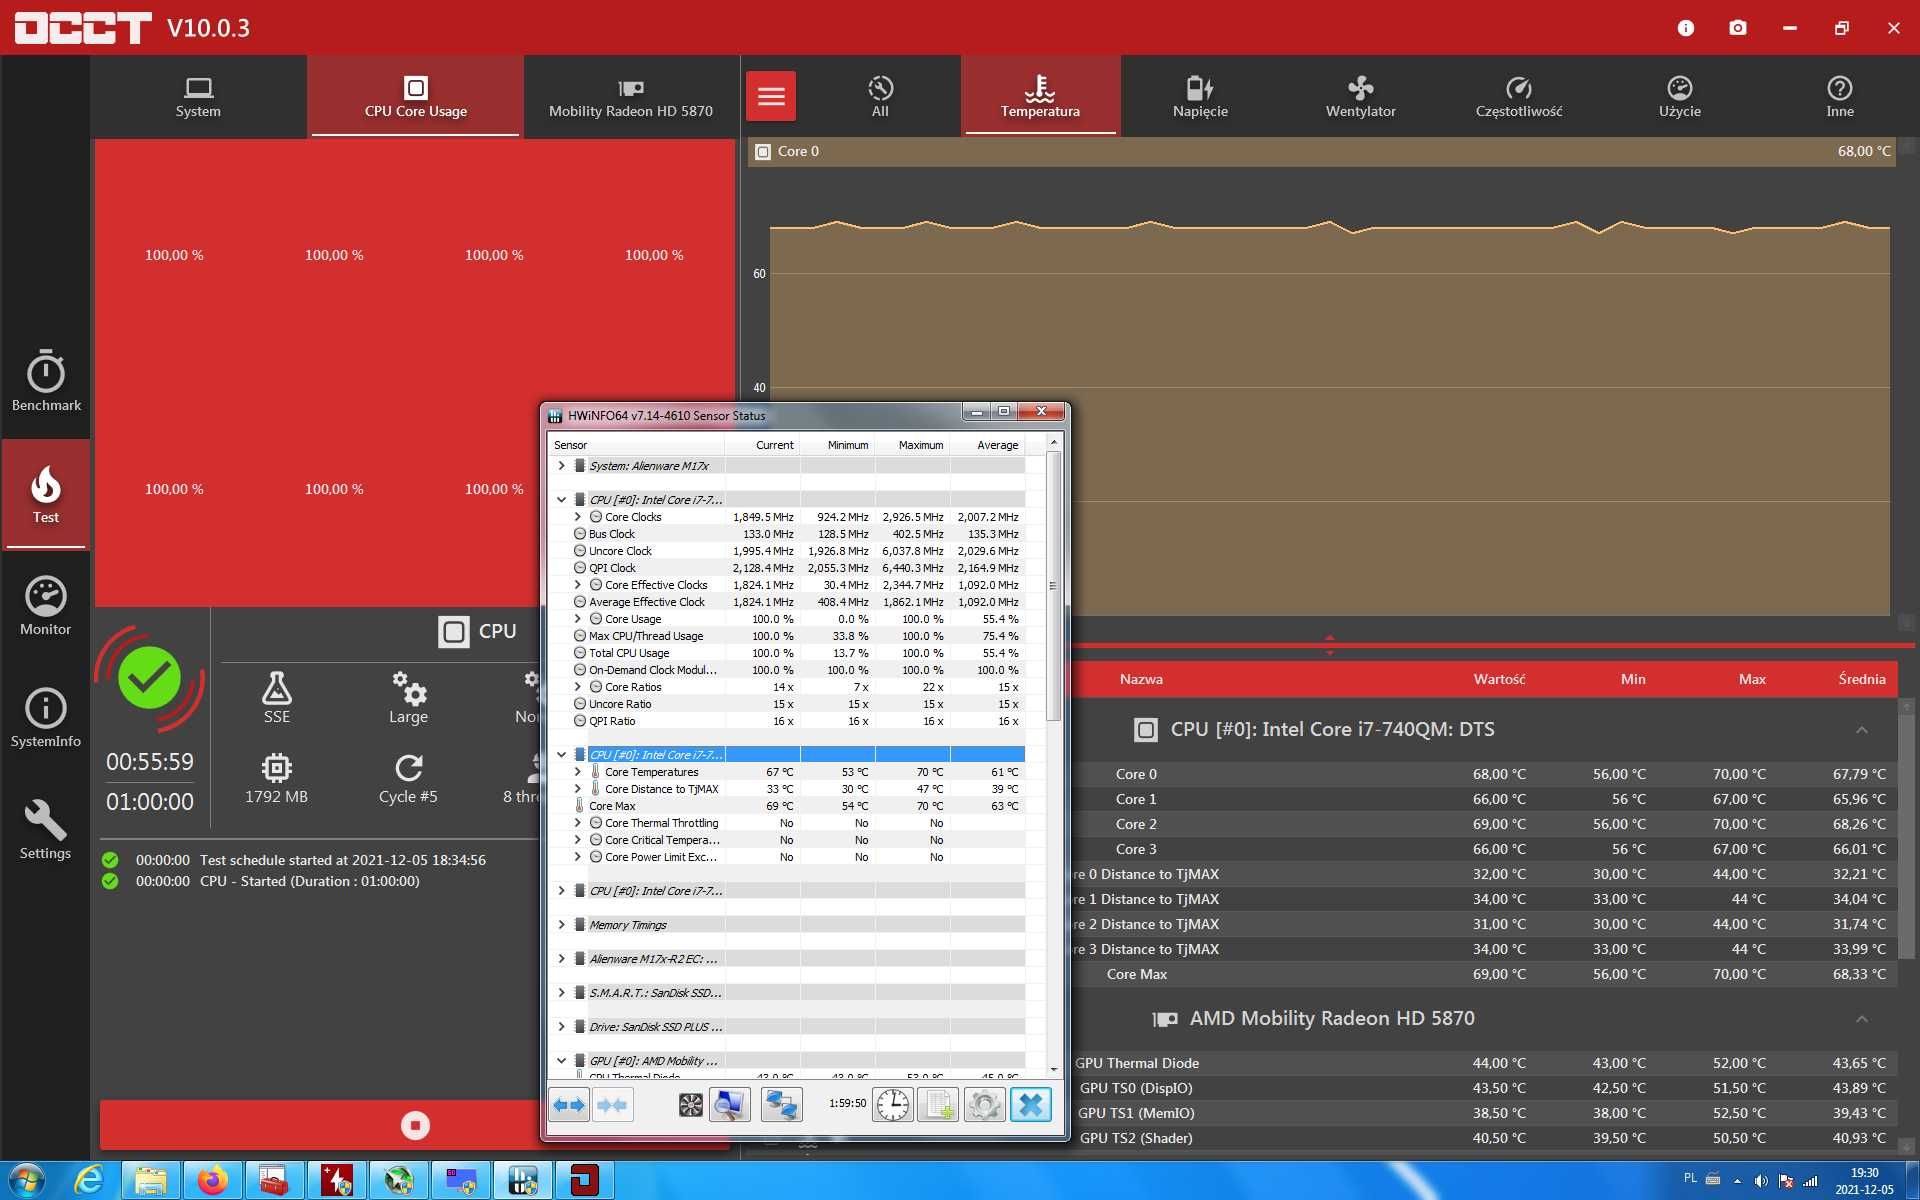Screen dimensions: 1920x1200
Task: Click the red splitter handle below graph
Action: [1329, 645]
